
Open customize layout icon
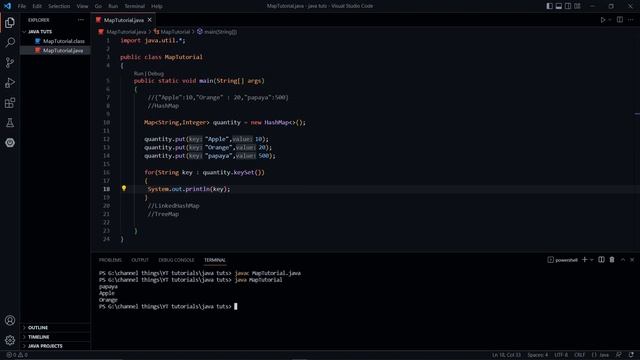(x=577, y=6)
